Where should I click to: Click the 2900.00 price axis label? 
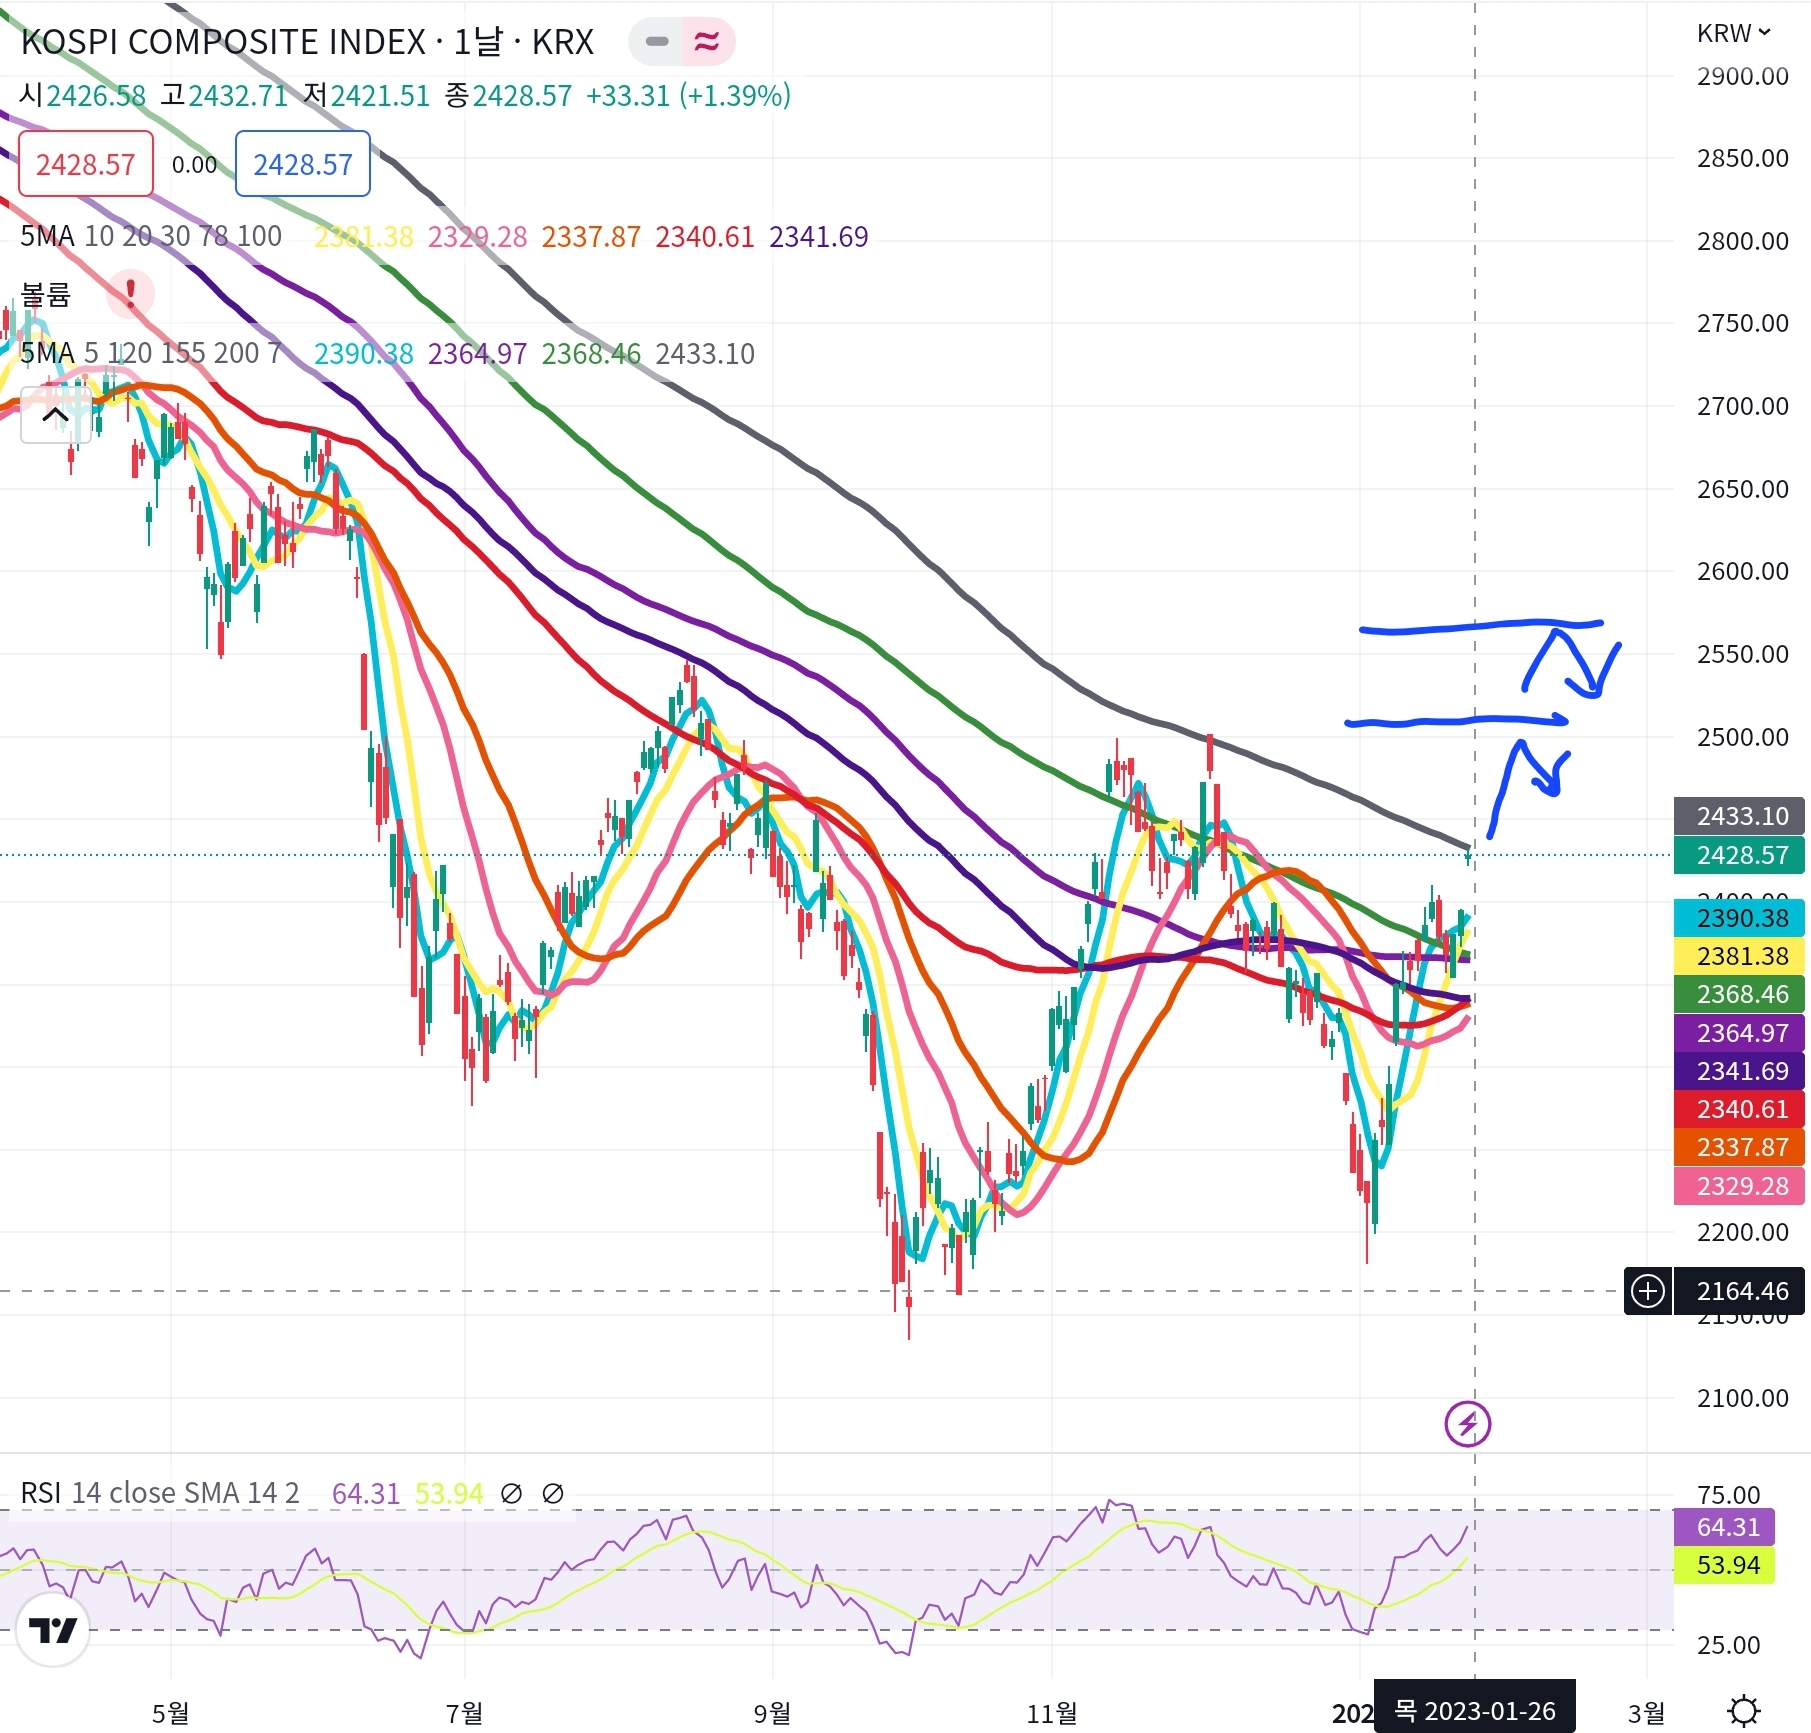tap(1743, 76)
